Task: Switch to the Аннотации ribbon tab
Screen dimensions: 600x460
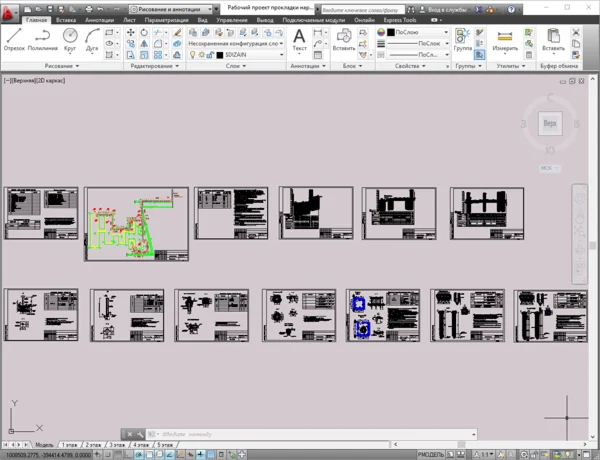Action: pyautogui.click(x=99, y=19)
